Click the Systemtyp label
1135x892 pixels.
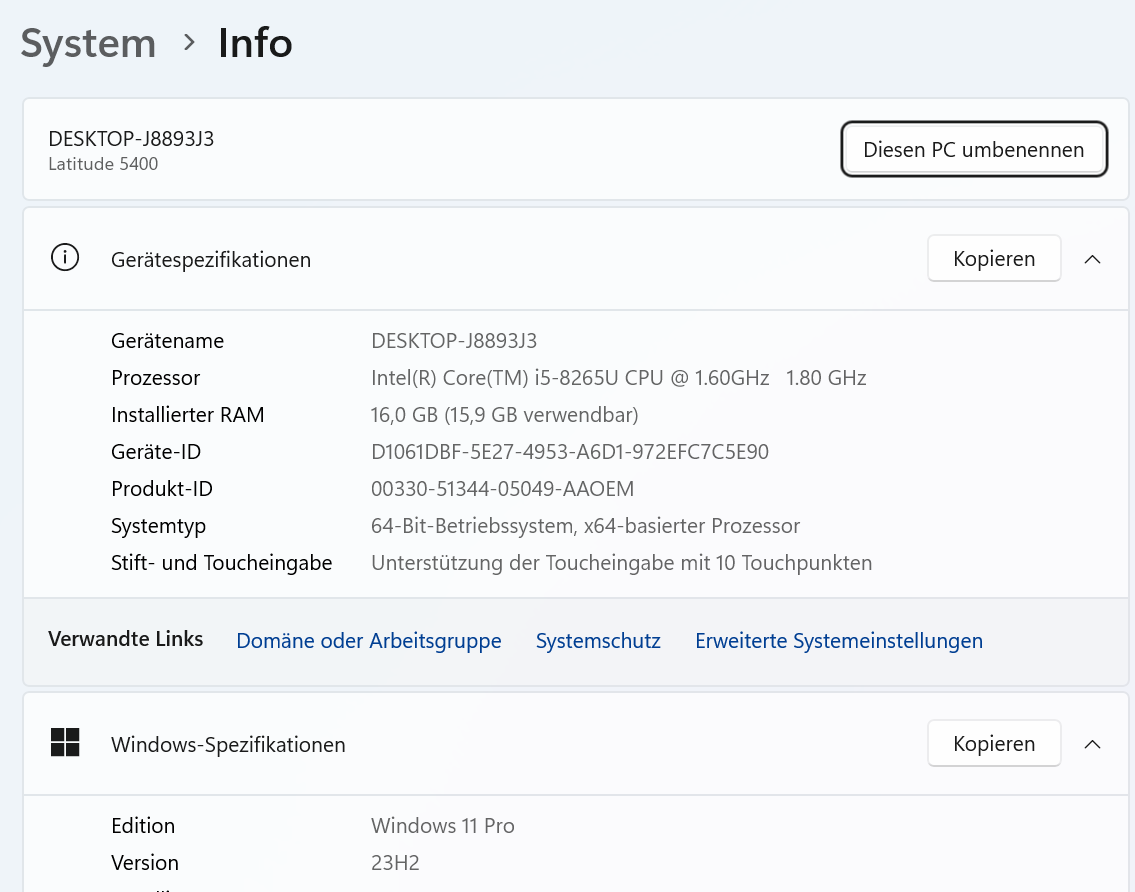pos(158,526)
